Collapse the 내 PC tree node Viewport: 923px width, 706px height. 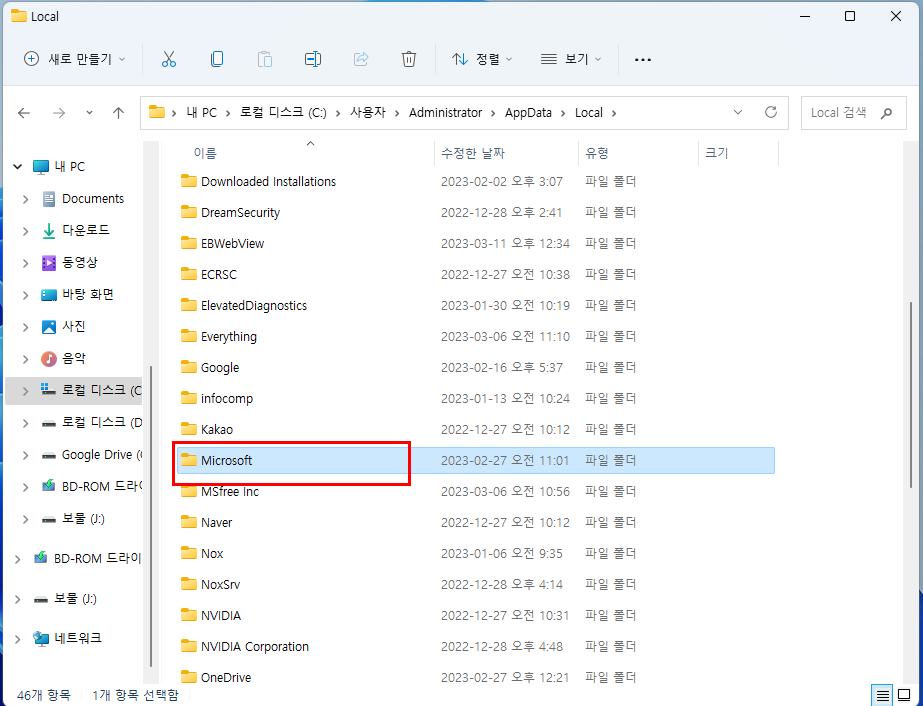click(x=17, y=167)
